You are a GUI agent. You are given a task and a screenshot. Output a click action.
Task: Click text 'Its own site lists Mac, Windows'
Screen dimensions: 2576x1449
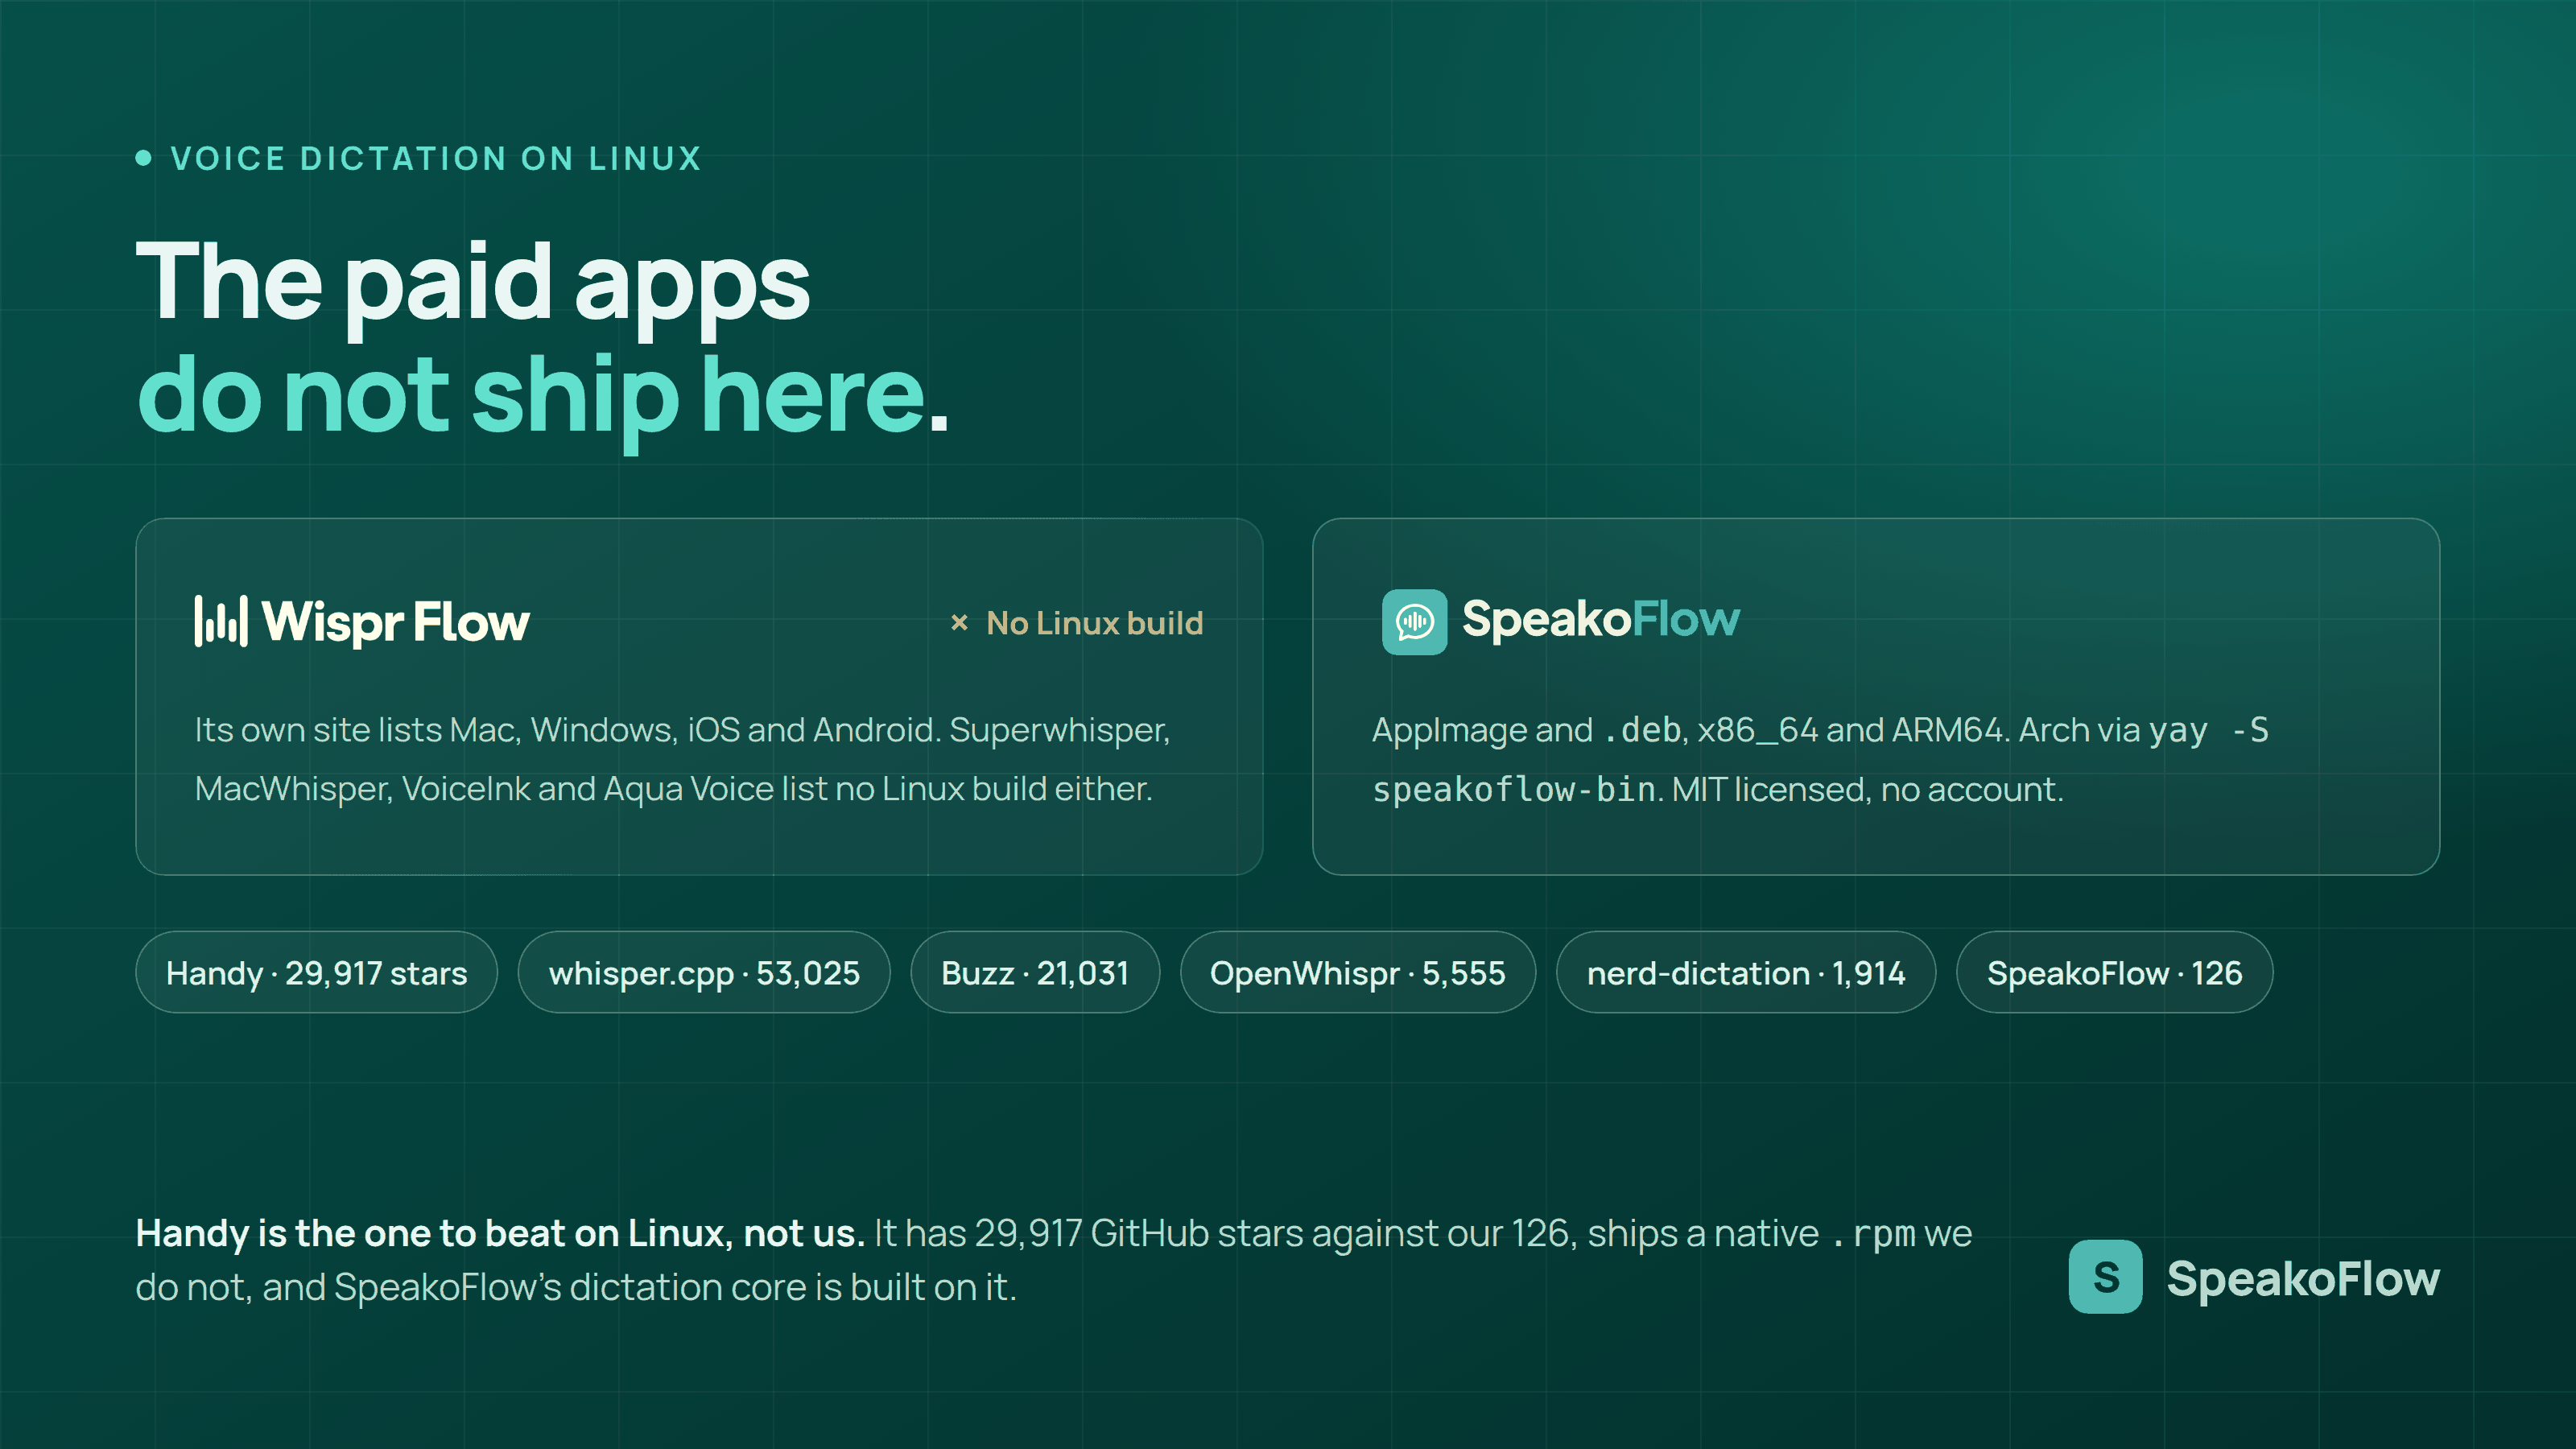[x=436, y=730]
